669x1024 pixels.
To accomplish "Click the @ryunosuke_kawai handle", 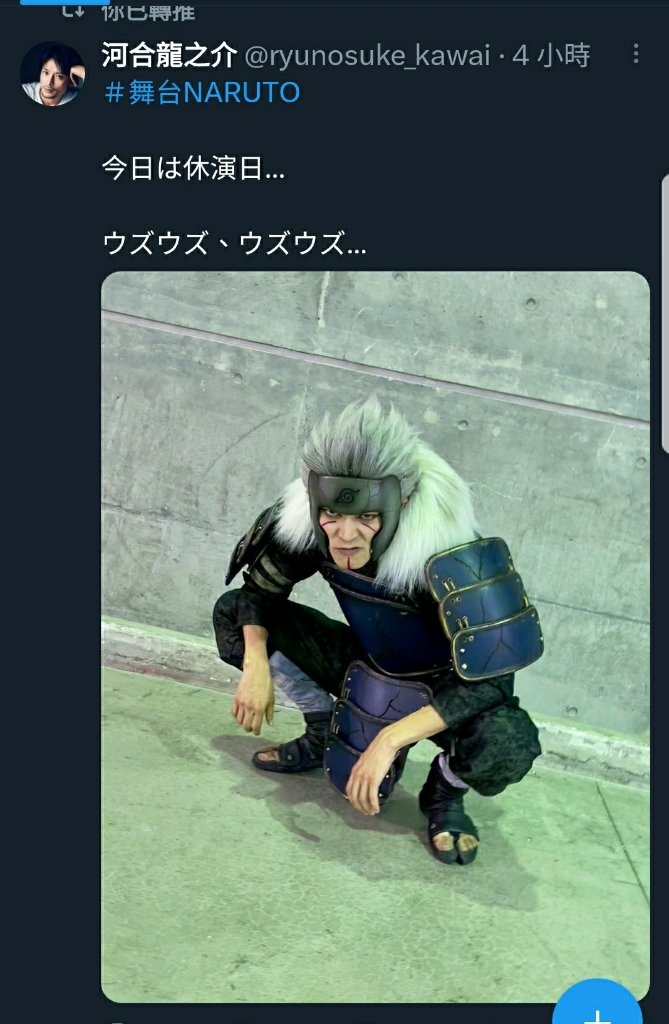I will (x=367, y=56).
